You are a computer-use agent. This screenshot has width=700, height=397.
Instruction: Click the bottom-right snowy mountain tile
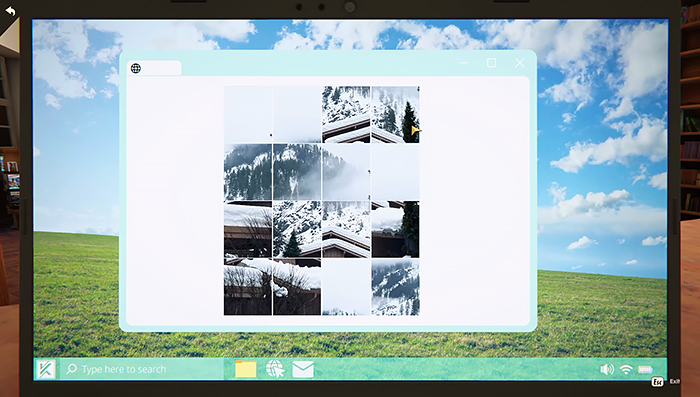pos(395,287)
